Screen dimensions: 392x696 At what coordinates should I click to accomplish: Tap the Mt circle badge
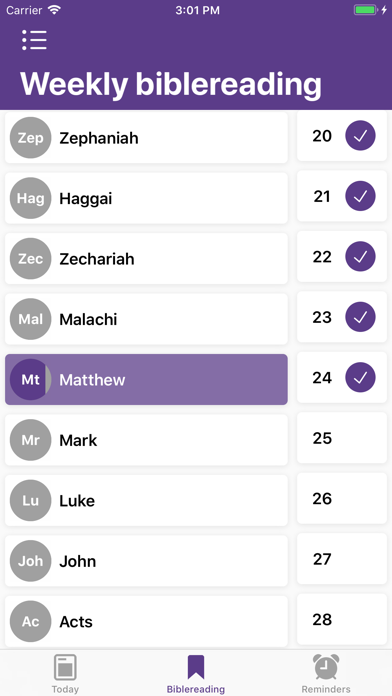tap(31, 380)
